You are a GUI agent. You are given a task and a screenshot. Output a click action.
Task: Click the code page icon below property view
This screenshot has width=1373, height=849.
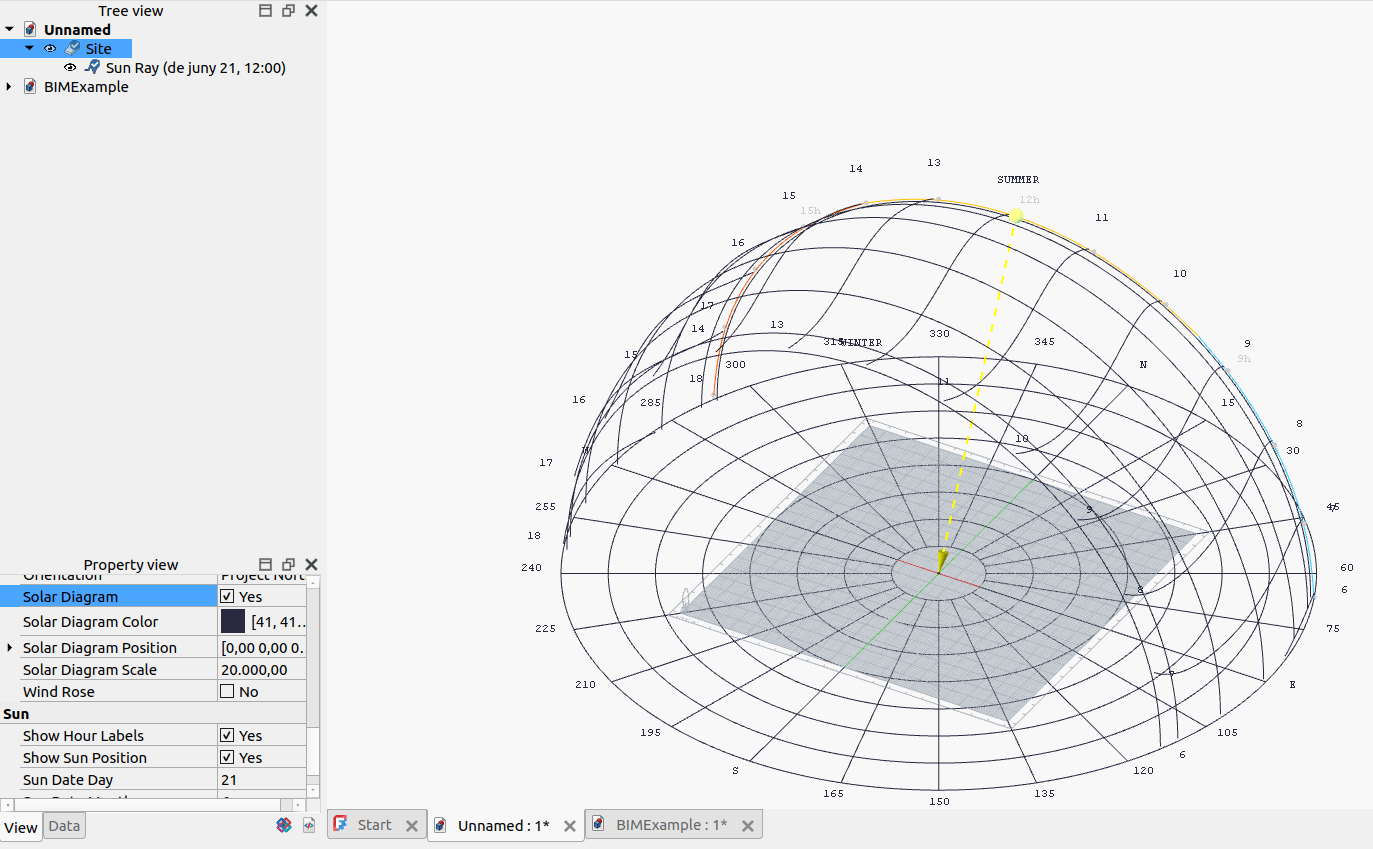point(309,825)
